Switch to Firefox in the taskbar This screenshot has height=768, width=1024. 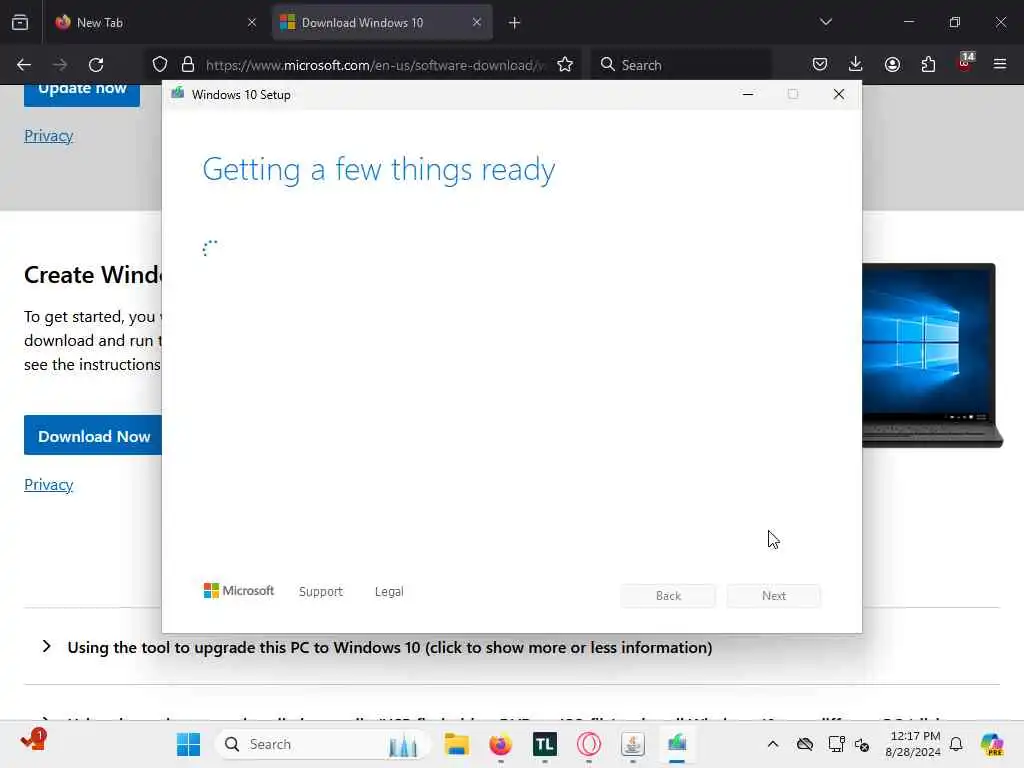pos(501,744)
